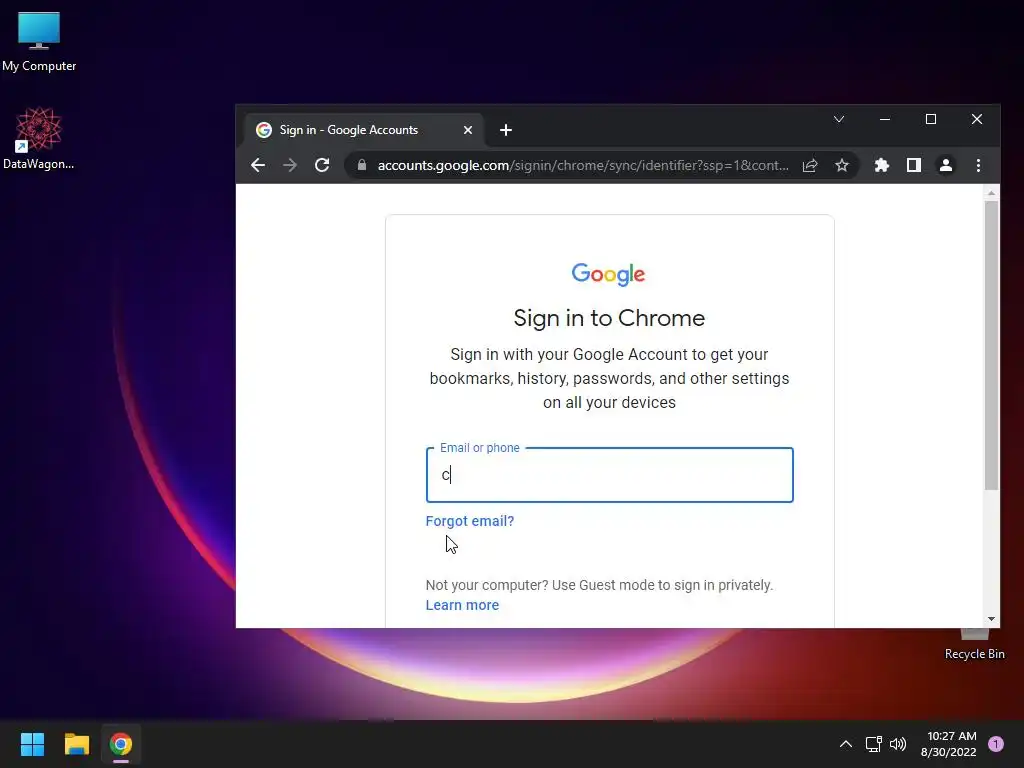Toggle the Chrome side panel icon

point(914,165)
